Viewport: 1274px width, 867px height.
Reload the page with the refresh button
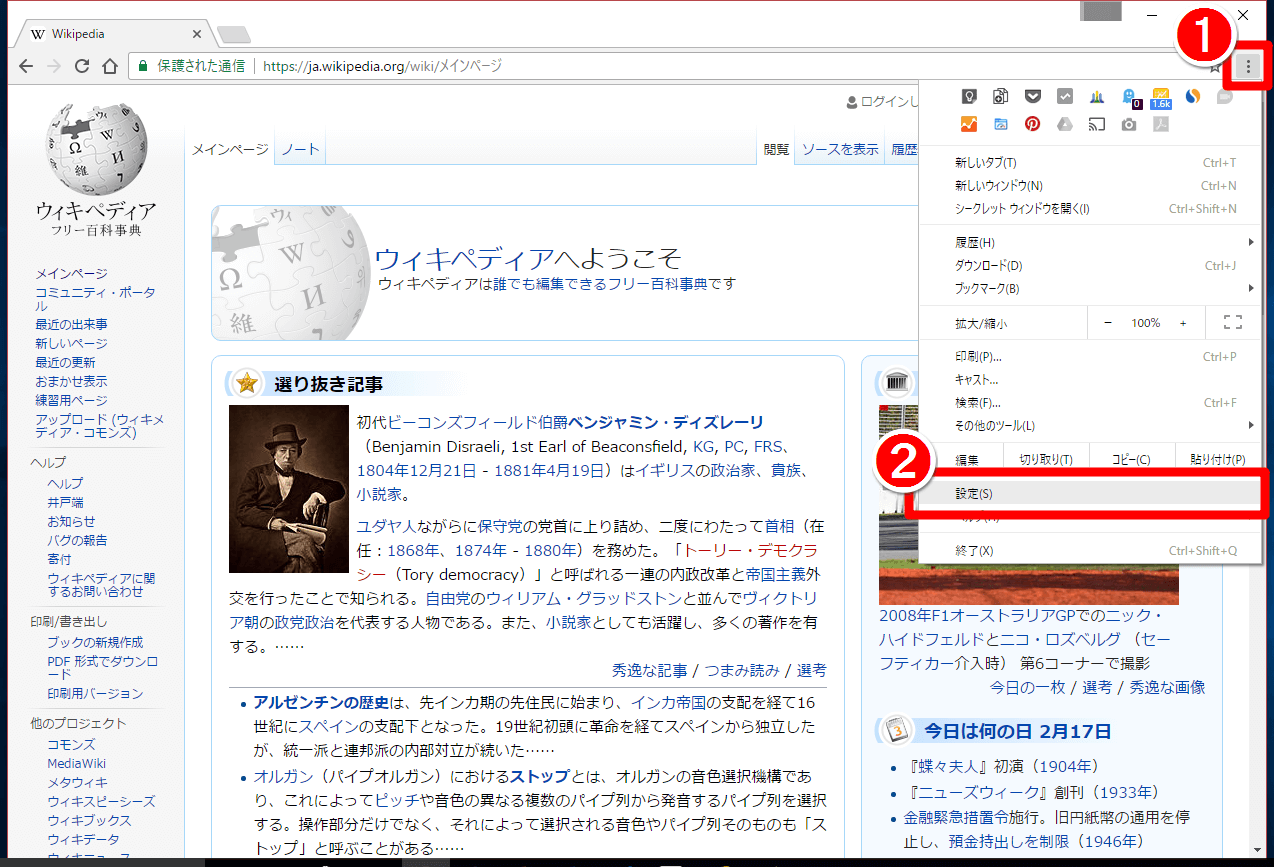click(x=82, y=66)
